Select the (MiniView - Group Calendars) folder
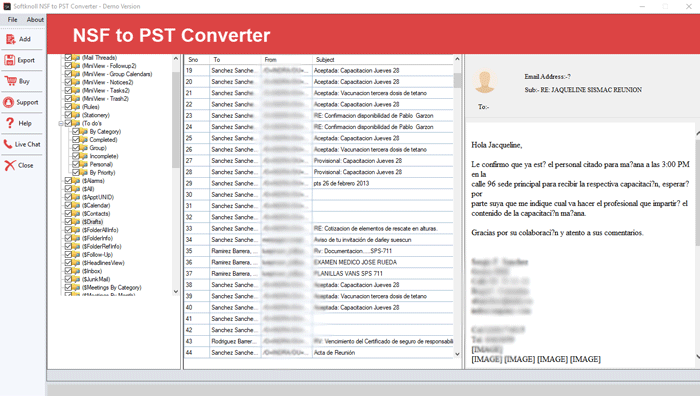Viewport: 700px width, 396px height. point(117,74)
